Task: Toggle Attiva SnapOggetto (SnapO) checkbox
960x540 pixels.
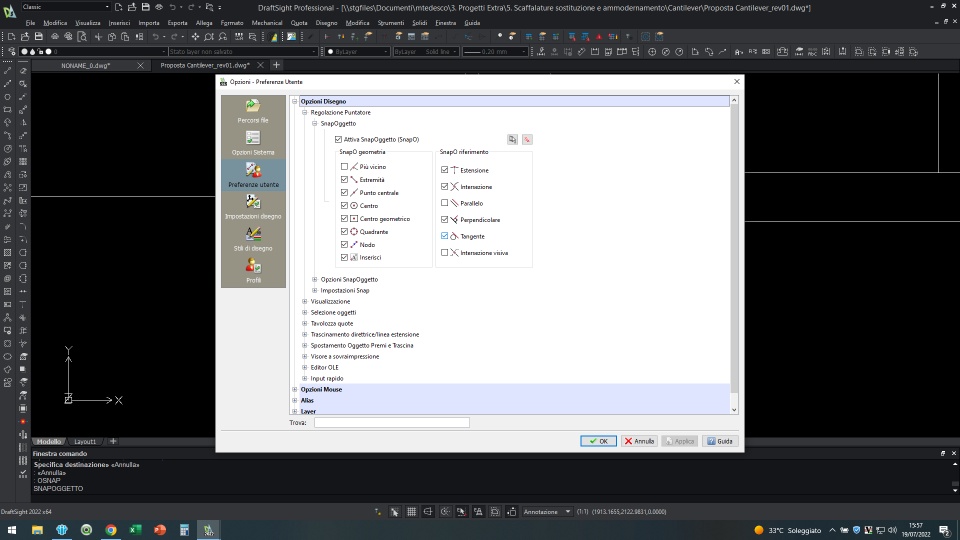Action: point(339,140)
